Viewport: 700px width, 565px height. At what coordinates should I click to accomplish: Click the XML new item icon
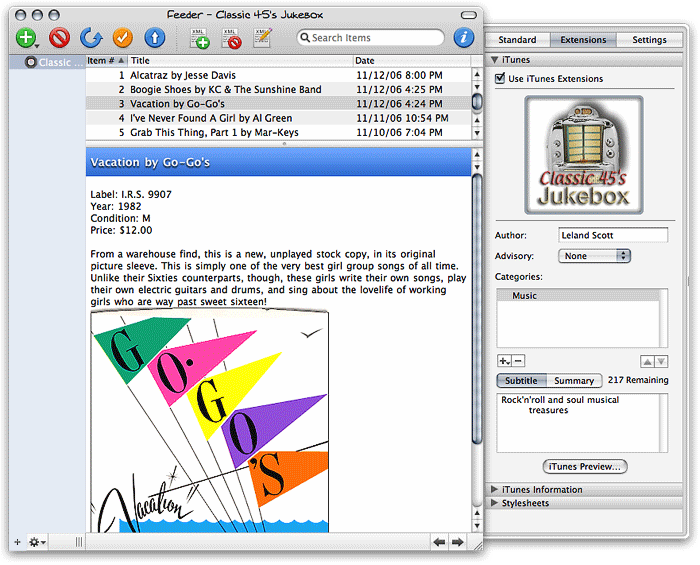tap(200, 38)
